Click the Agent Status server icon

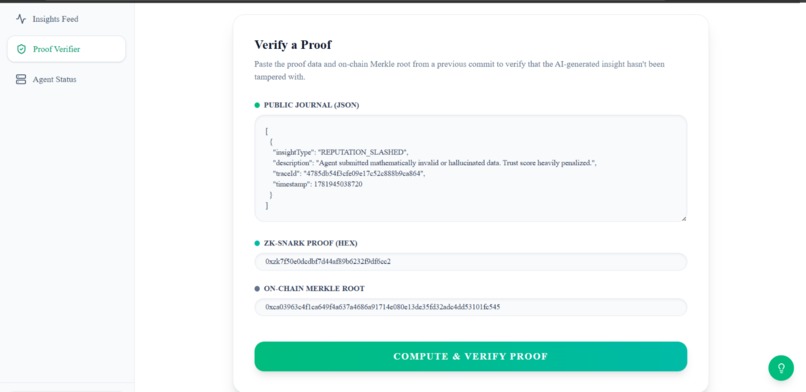(21, 79)
